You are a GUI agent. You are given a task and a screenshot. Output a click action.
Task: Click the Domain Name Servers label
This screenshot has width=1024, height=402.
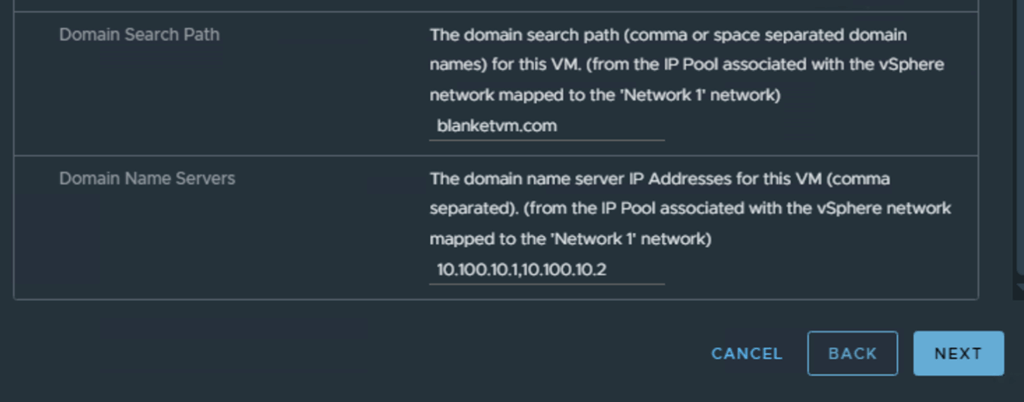[x=147, y=178]
